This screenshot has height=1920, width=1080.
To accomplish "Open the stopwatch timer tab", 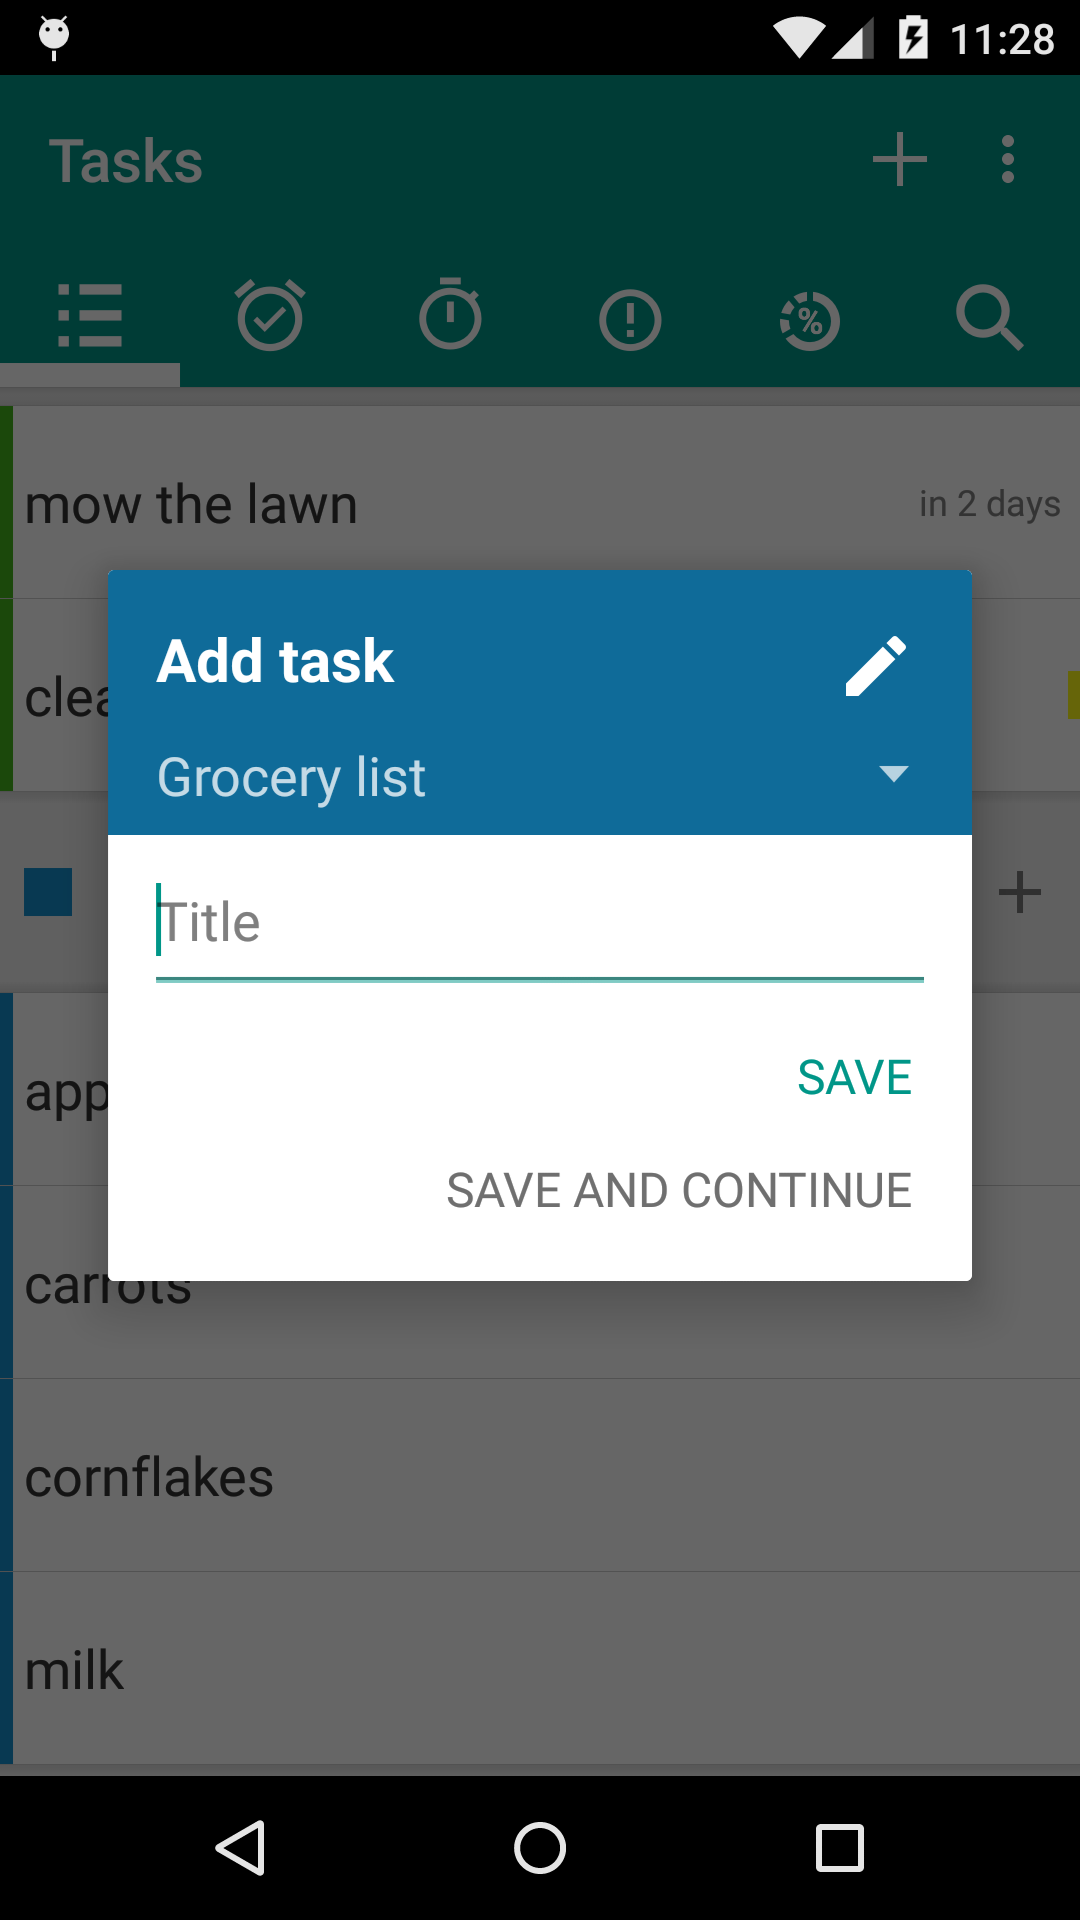I will [x=450, y=314].
